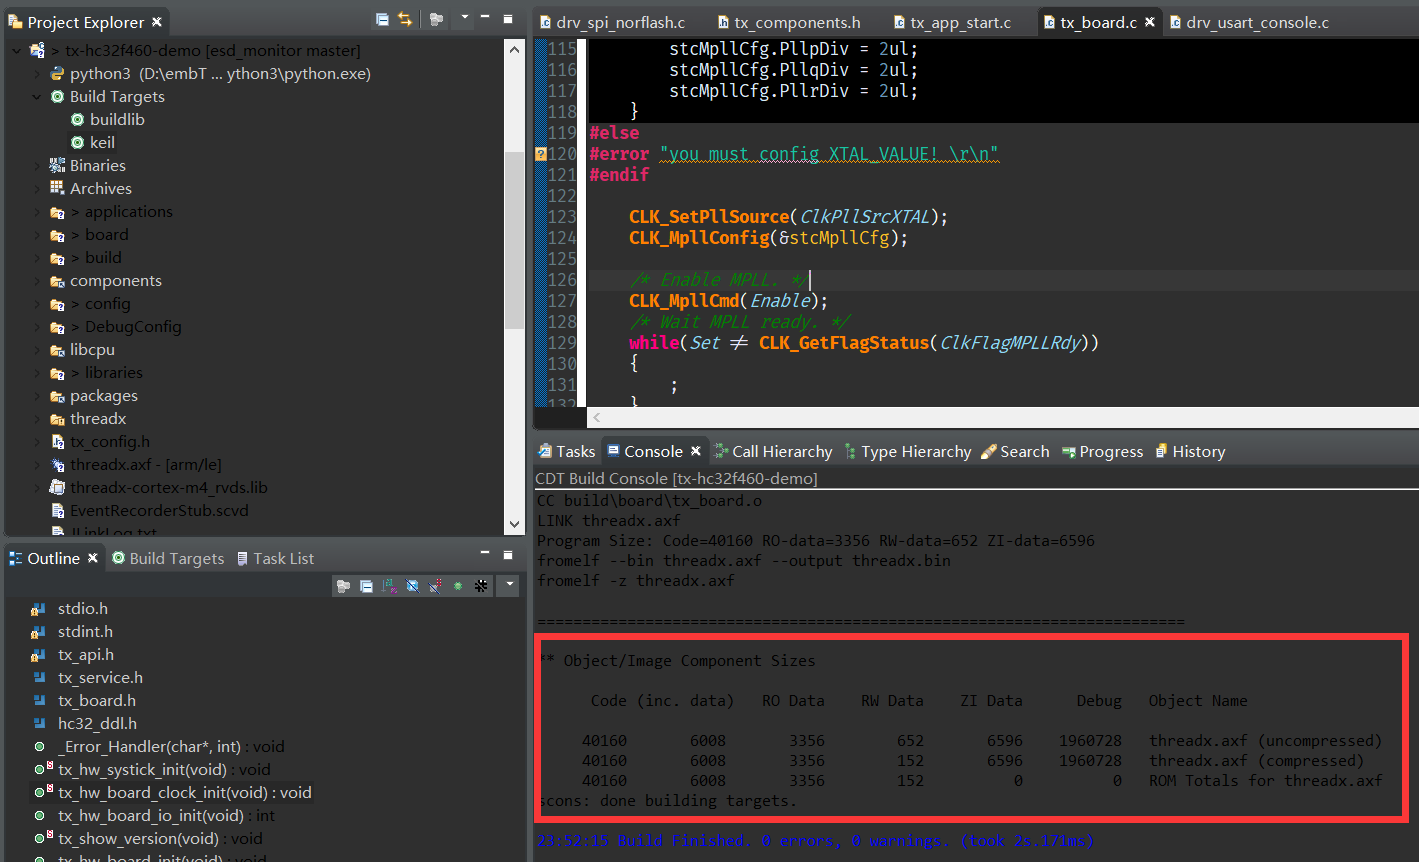The height and width of the screenshot is (862, 1419).
Task: Close the Console view tab
Action: click(696, 452)
